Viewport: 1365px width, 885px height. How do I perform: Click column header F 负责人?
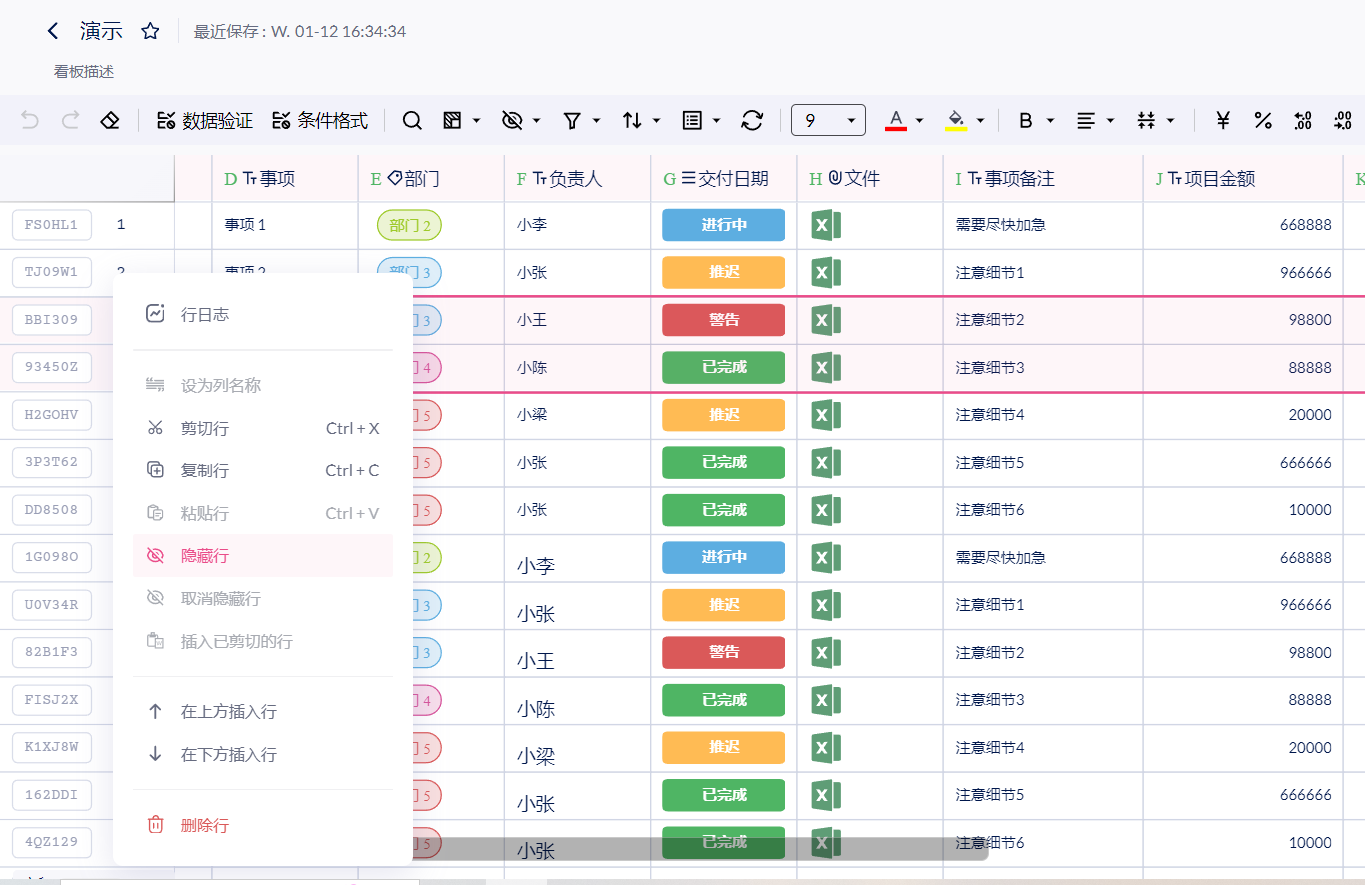click(577, 179)
